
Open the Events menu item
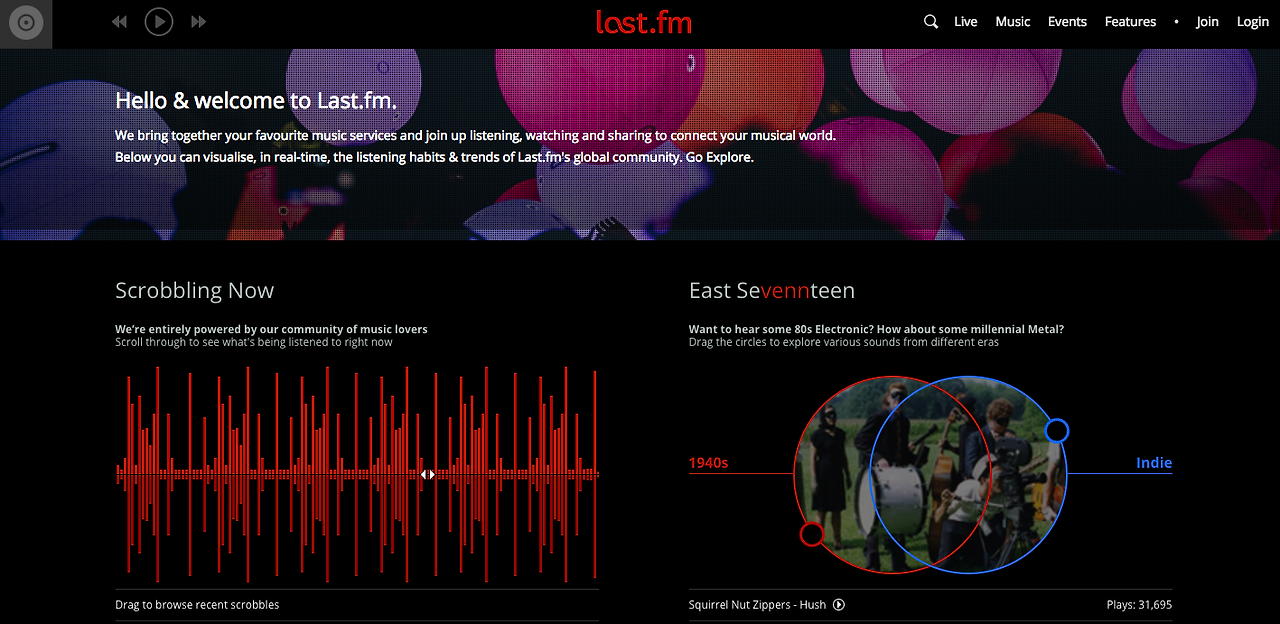tap(1067, 22)
